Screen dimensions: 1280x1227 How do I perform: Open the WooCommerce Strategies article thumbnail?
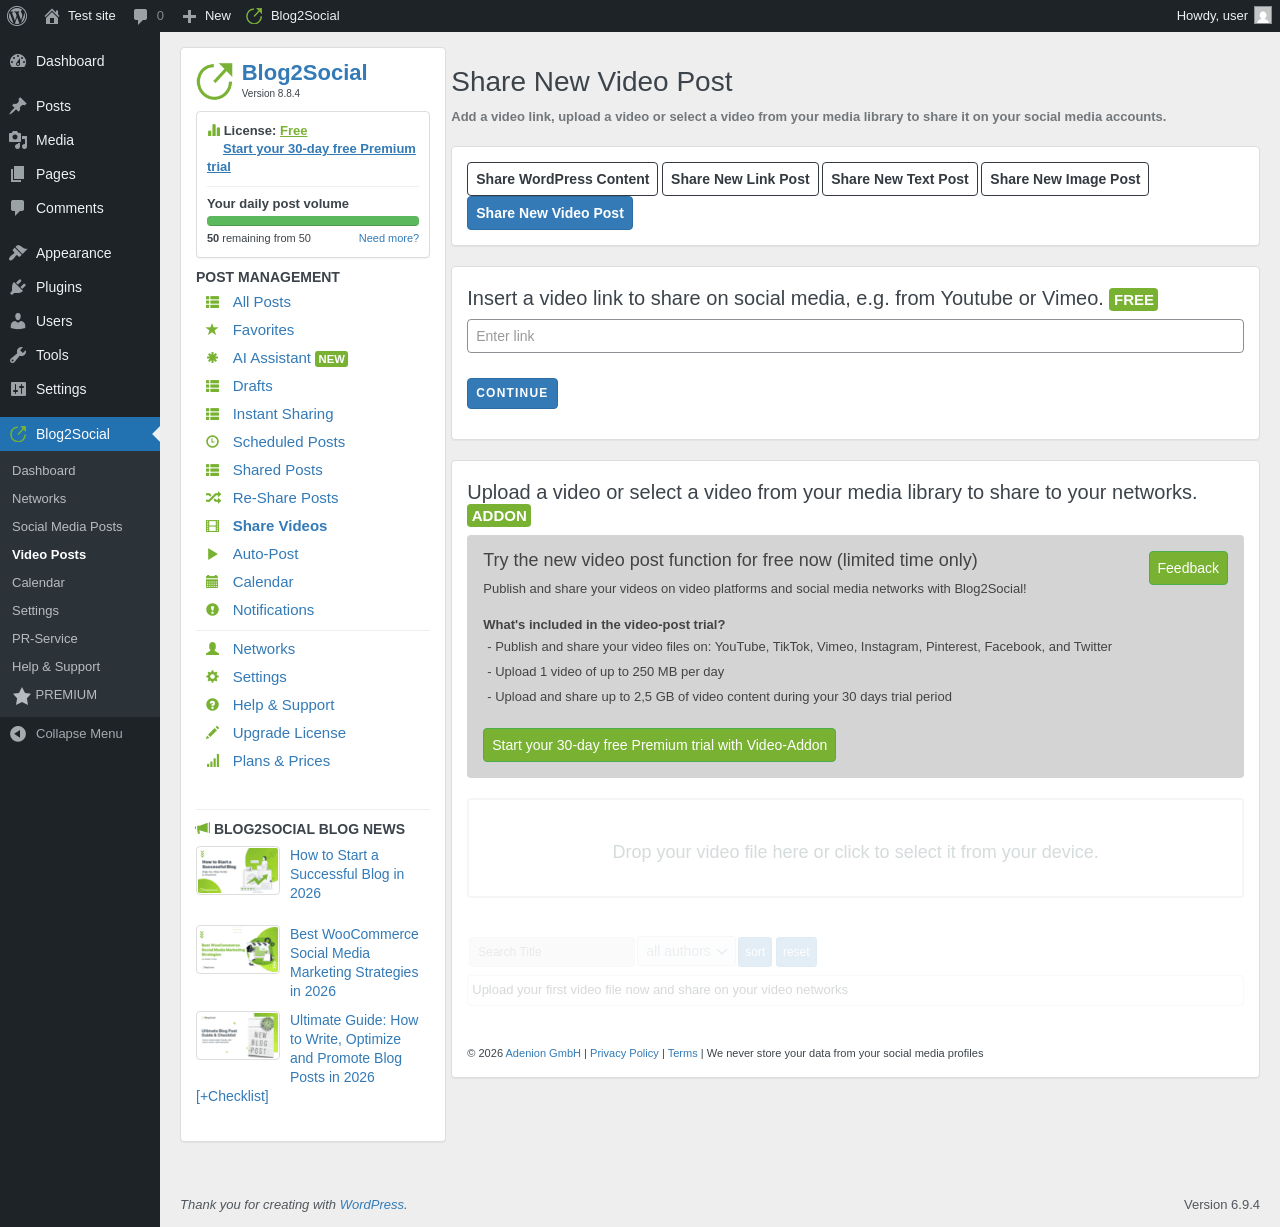pos(238,950)
